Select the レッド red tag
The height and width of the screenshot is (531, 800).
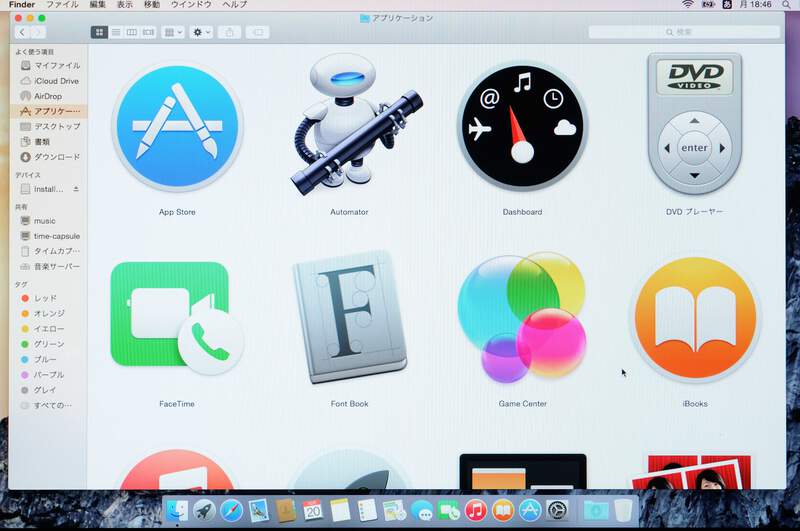pyautogui.click(x=50, y=298)
